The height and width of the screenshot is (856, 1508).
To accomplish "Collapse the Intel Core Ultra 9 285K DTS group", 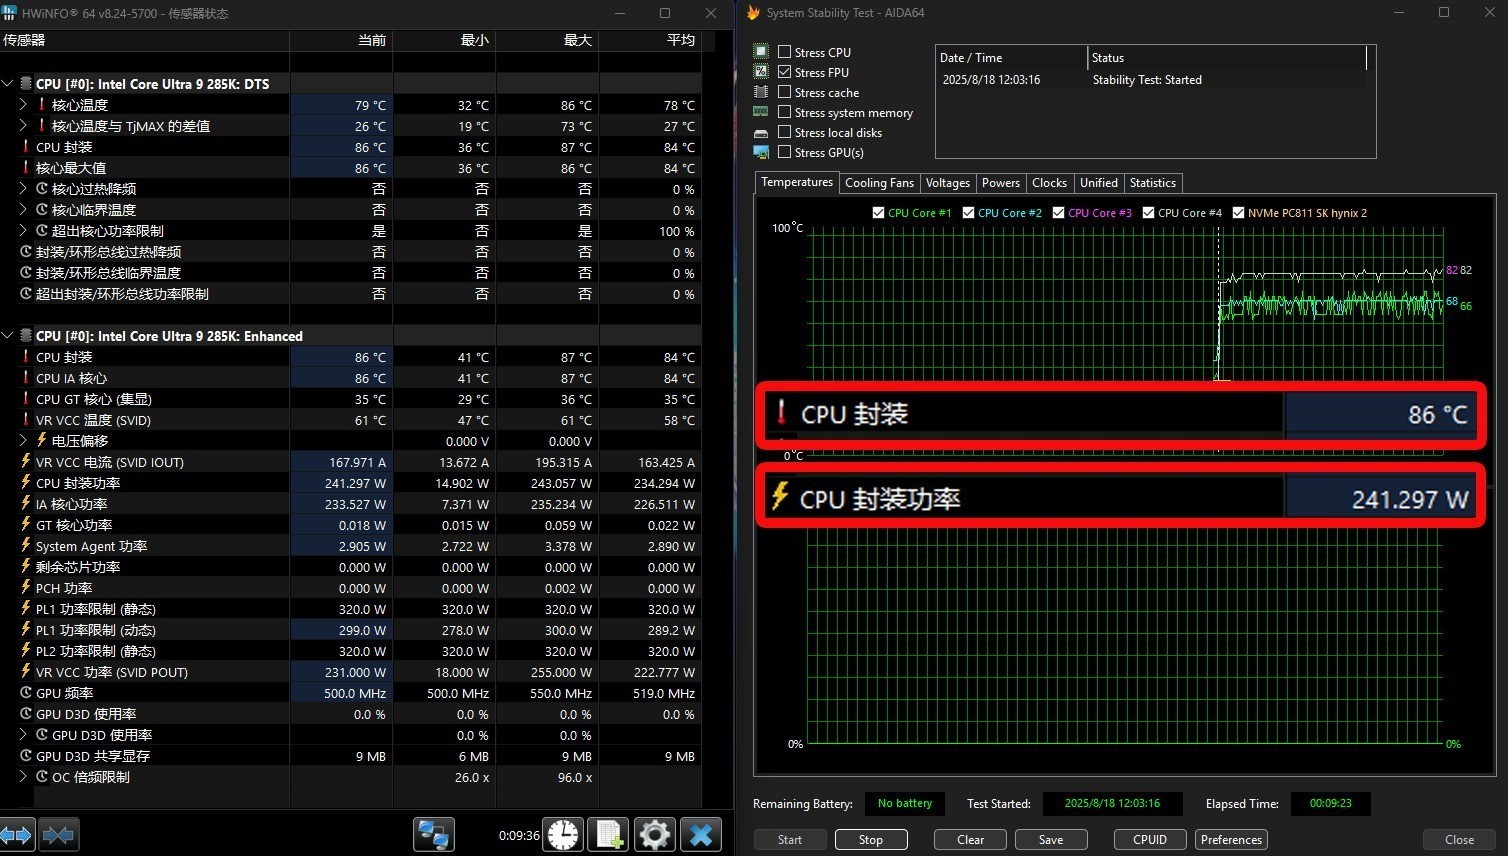I will coord(8,83).
